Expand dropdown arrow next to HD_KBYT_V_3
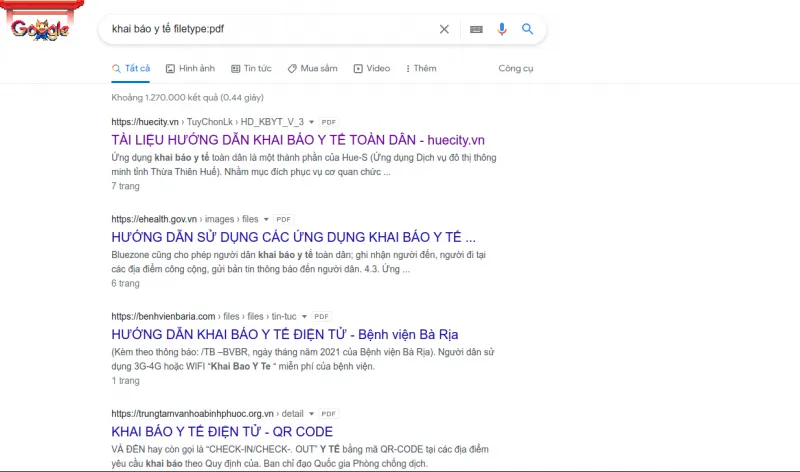 (x=311, y=122)
